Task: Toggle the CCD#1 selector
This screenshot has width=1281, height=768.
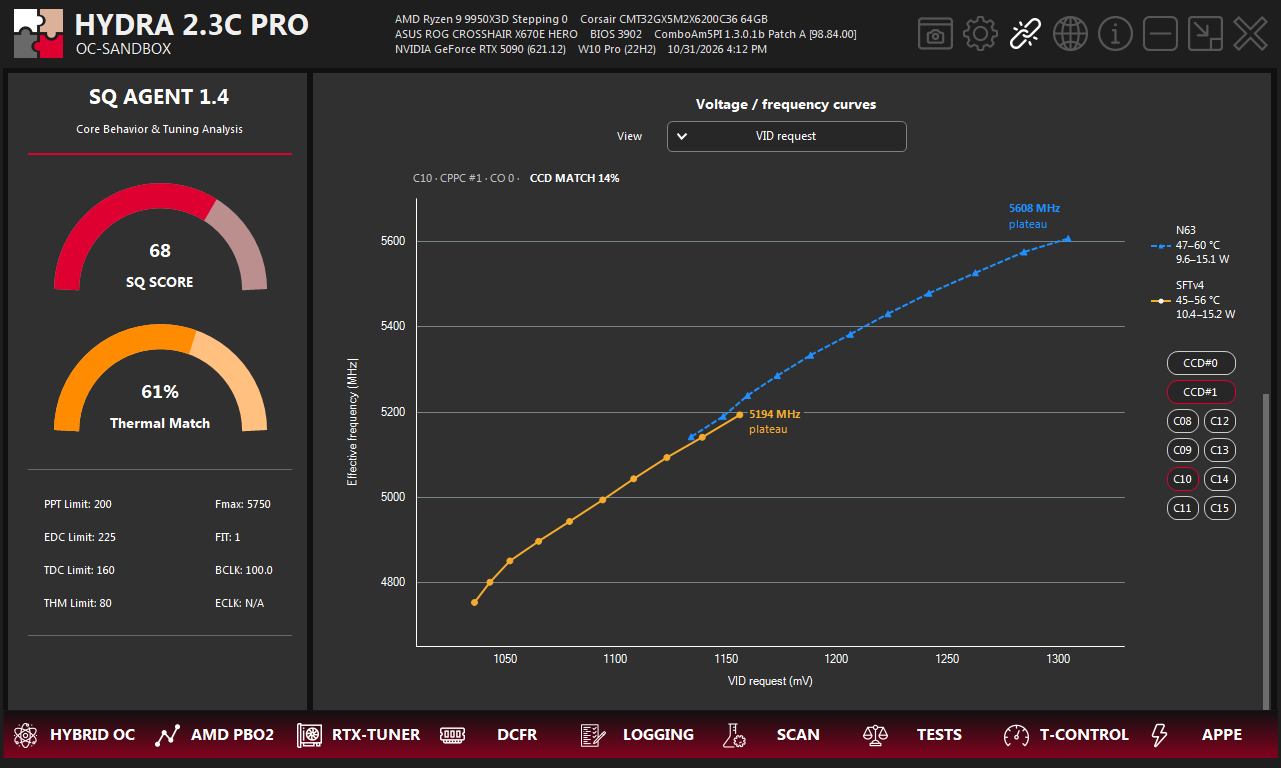Action: coord(1201,392)
